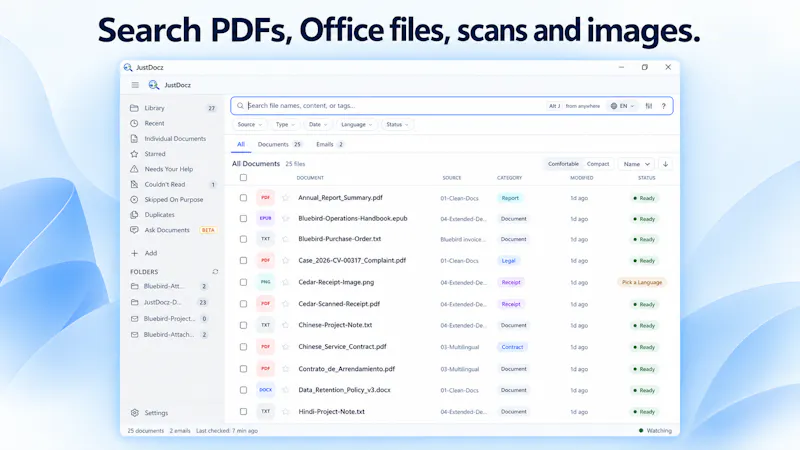Click the JustDocz logo in header
This screenshot has width=800, height=450.
point(154,85)
